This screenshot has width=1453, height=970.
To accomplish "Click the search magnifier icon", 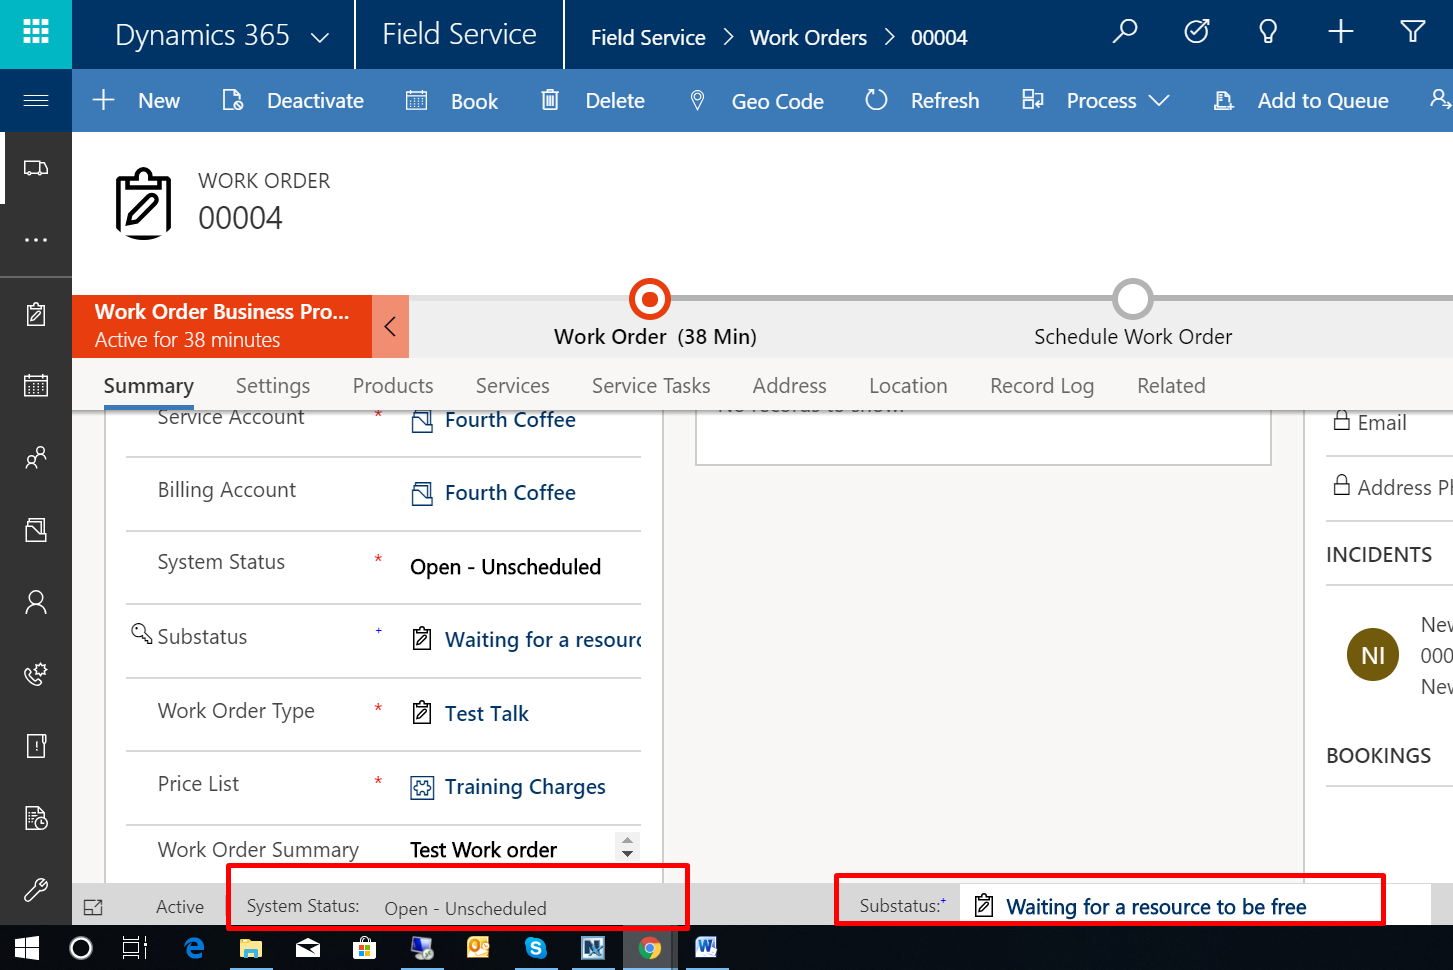I will coord(1125,33).
